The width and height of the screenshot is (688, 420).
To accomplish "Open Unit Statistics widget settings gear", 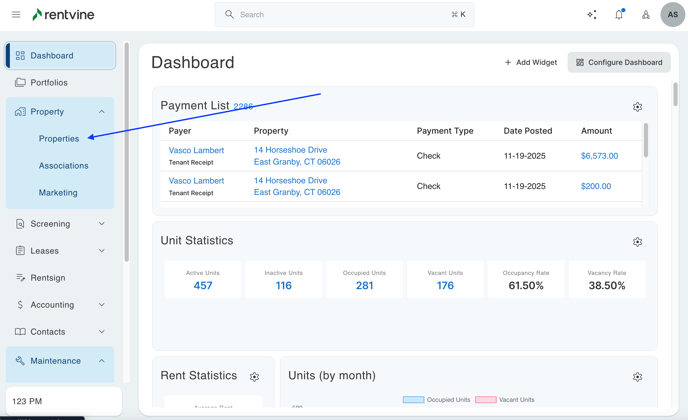I will pyautogui.click(x=637, y=242).
